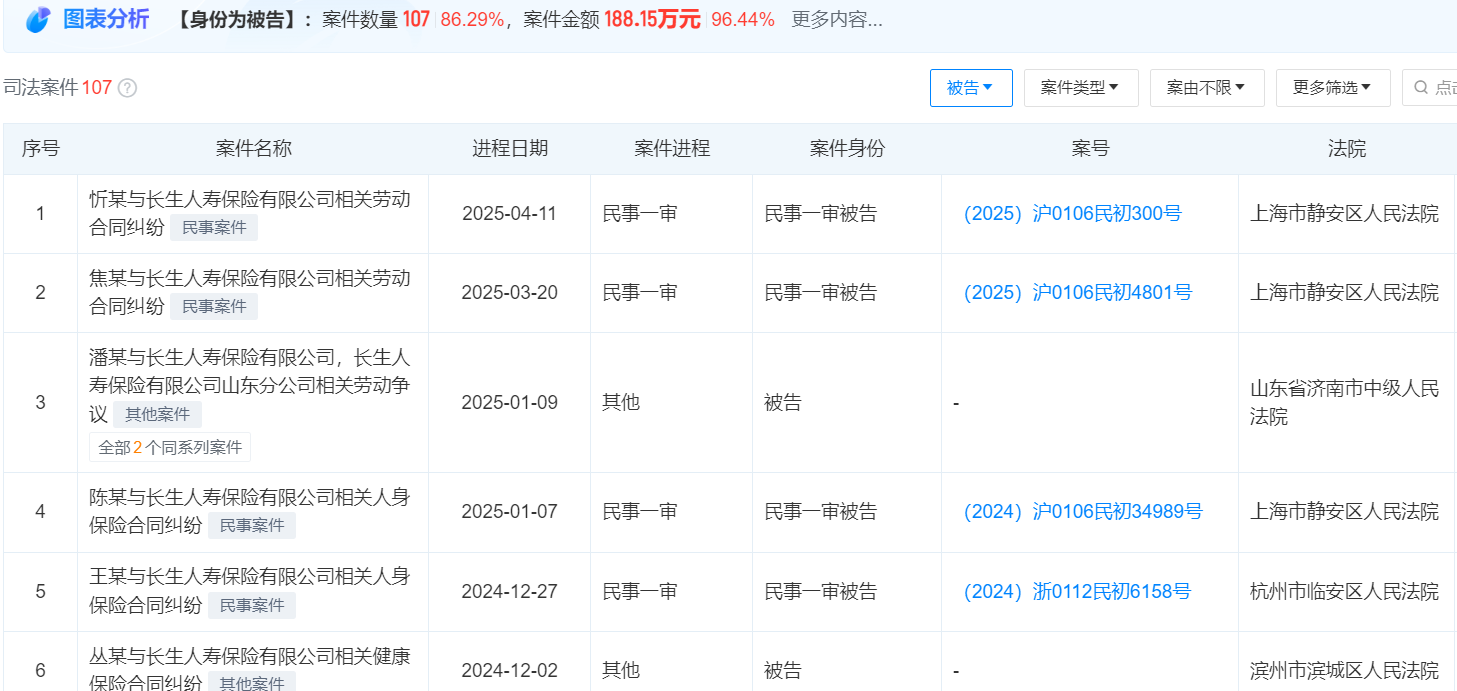Click the 法院 column header
This screenshot has width=1457, height=691.
click(x=1347, y=149)
